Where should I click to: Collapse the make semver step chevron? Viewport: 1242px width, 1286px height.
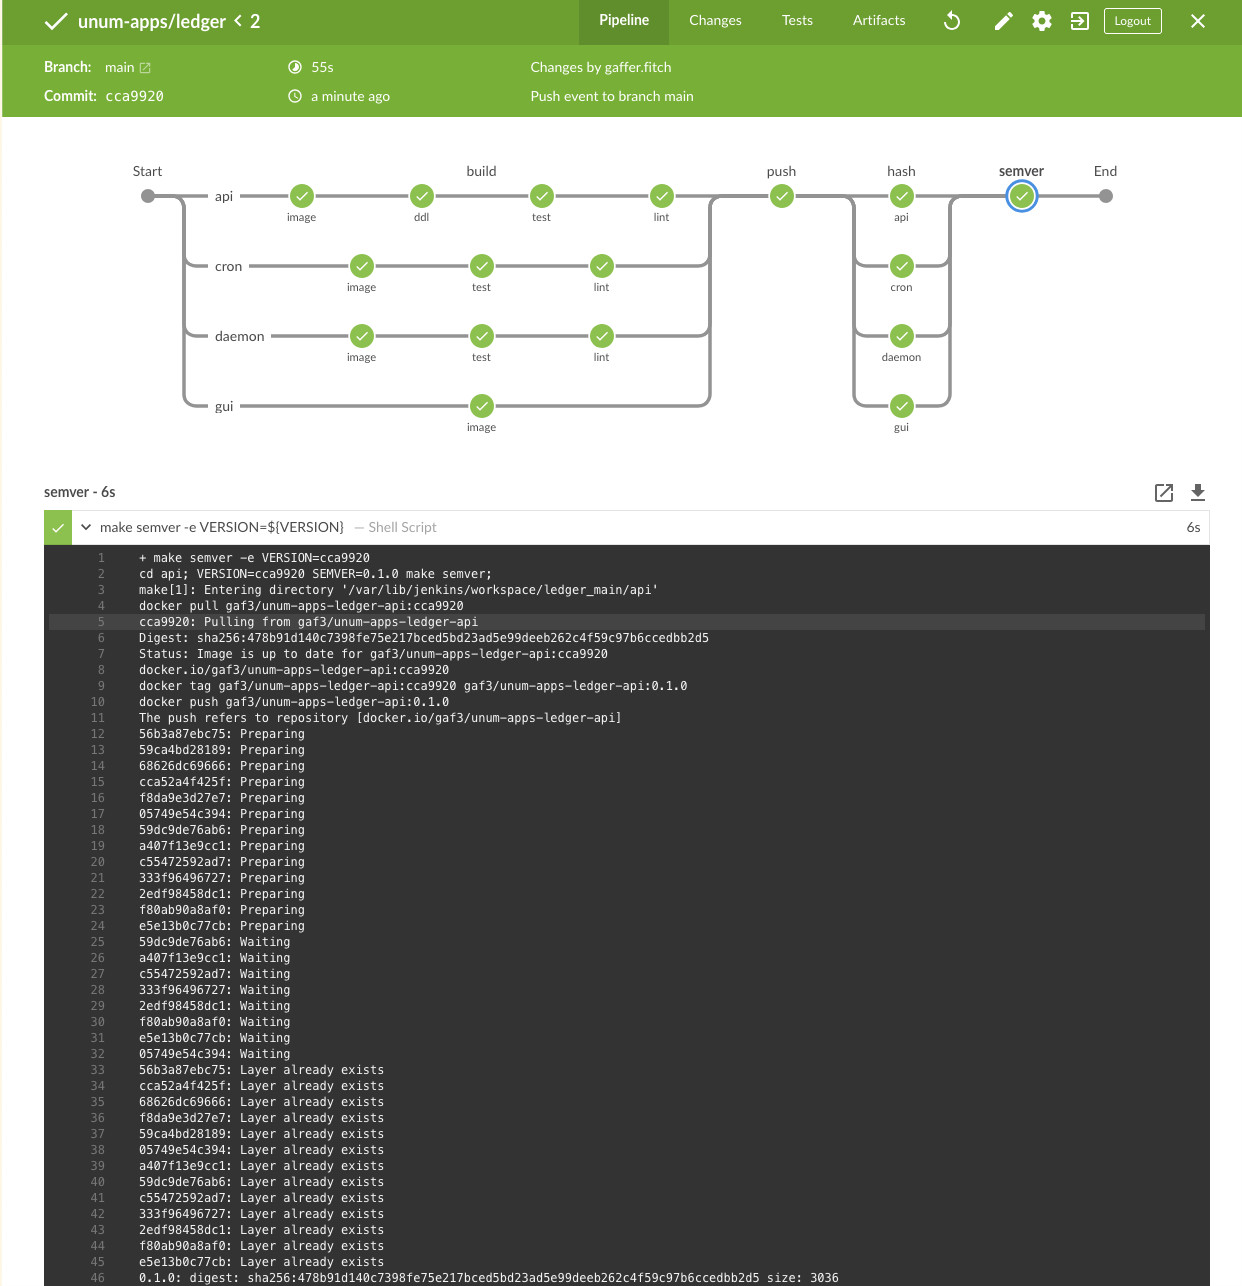tap(86, 527)
